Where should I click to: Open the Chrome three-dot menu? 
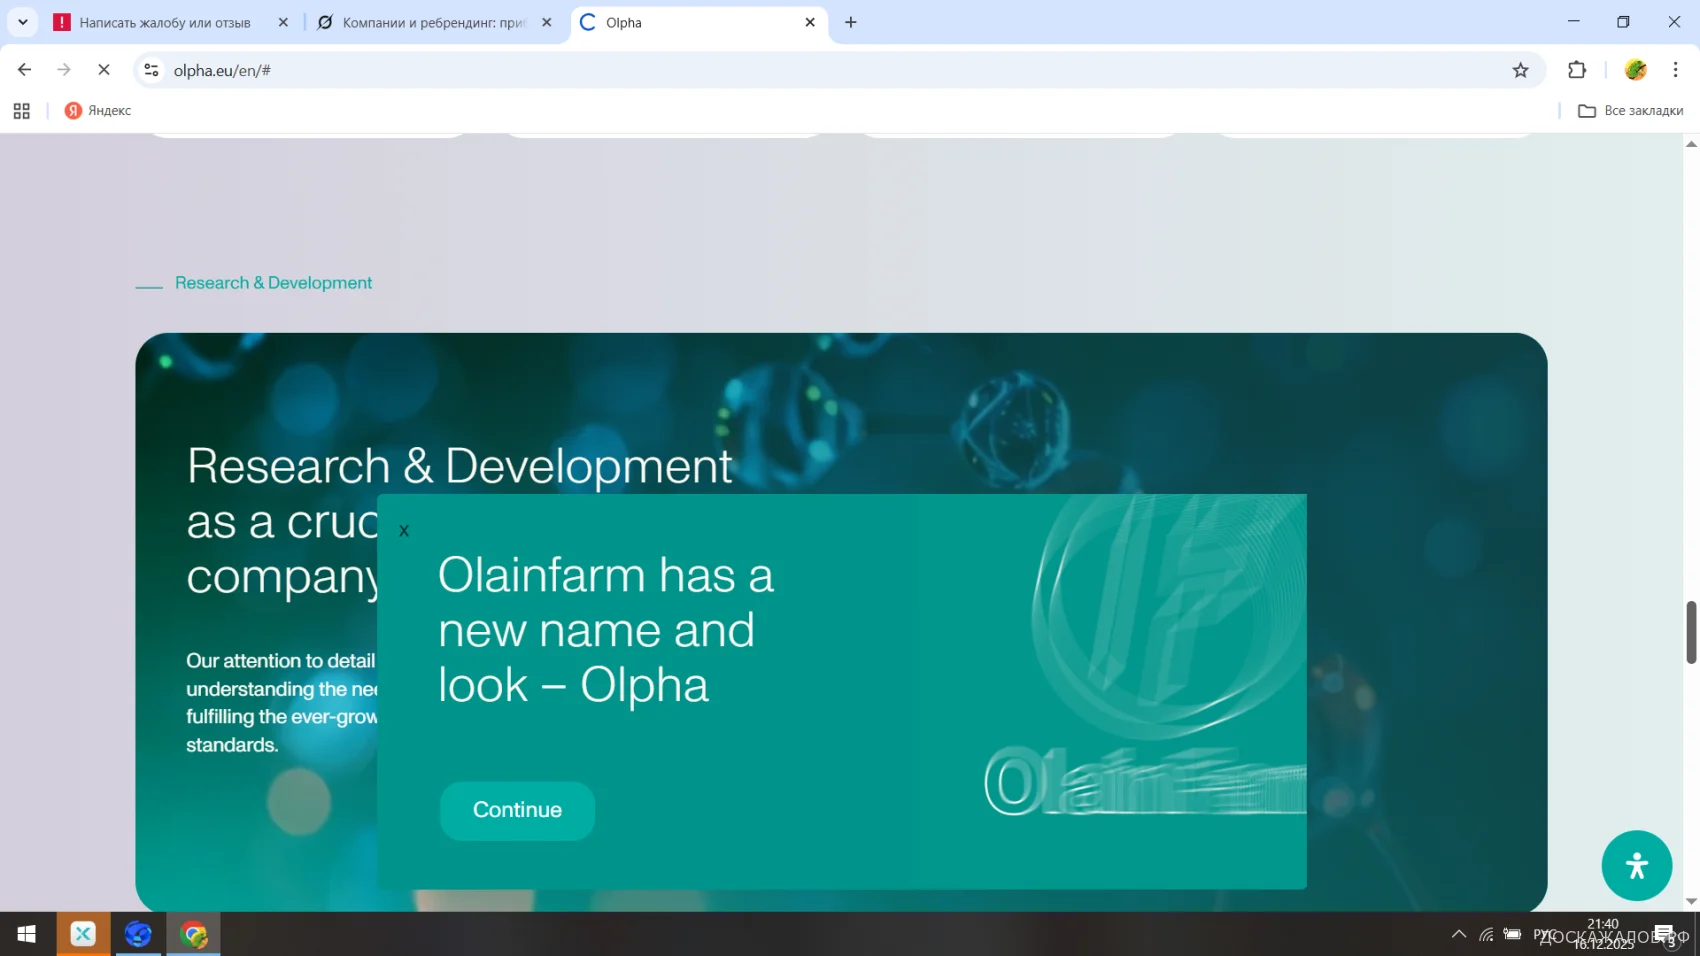tap(1675, 70)
